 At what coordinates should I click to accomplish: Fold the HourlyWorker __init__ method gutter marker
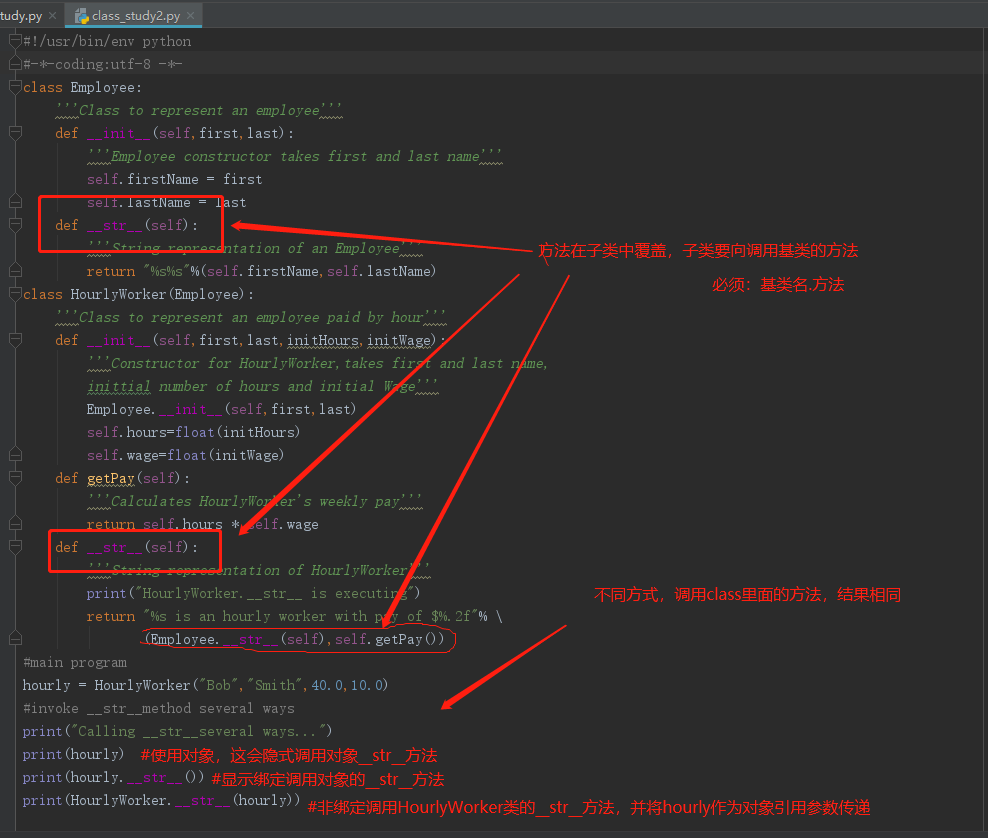pos(16,340)
